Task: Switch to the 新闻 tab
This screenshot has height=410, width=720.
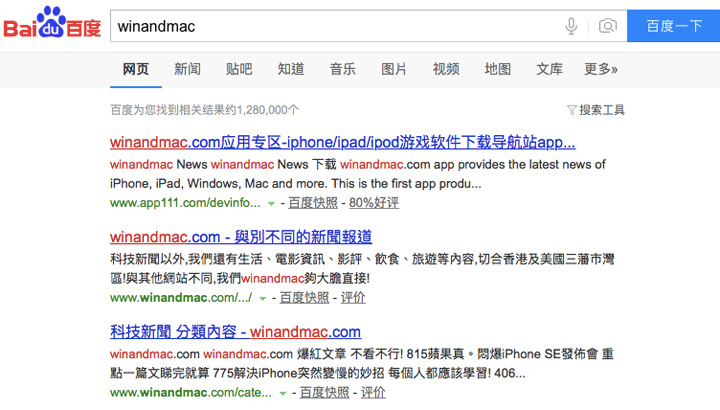Action: click(187, 69)
